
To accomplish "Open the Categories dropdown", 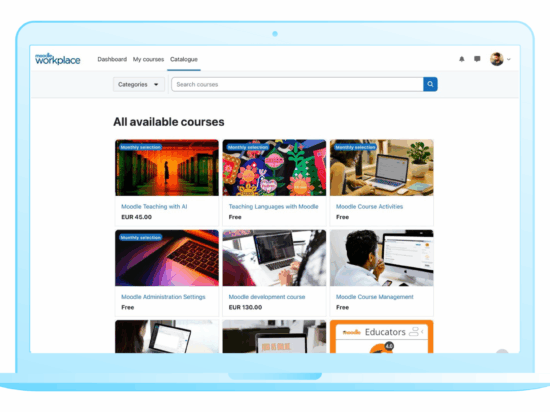I will click(x=139, y=85).
